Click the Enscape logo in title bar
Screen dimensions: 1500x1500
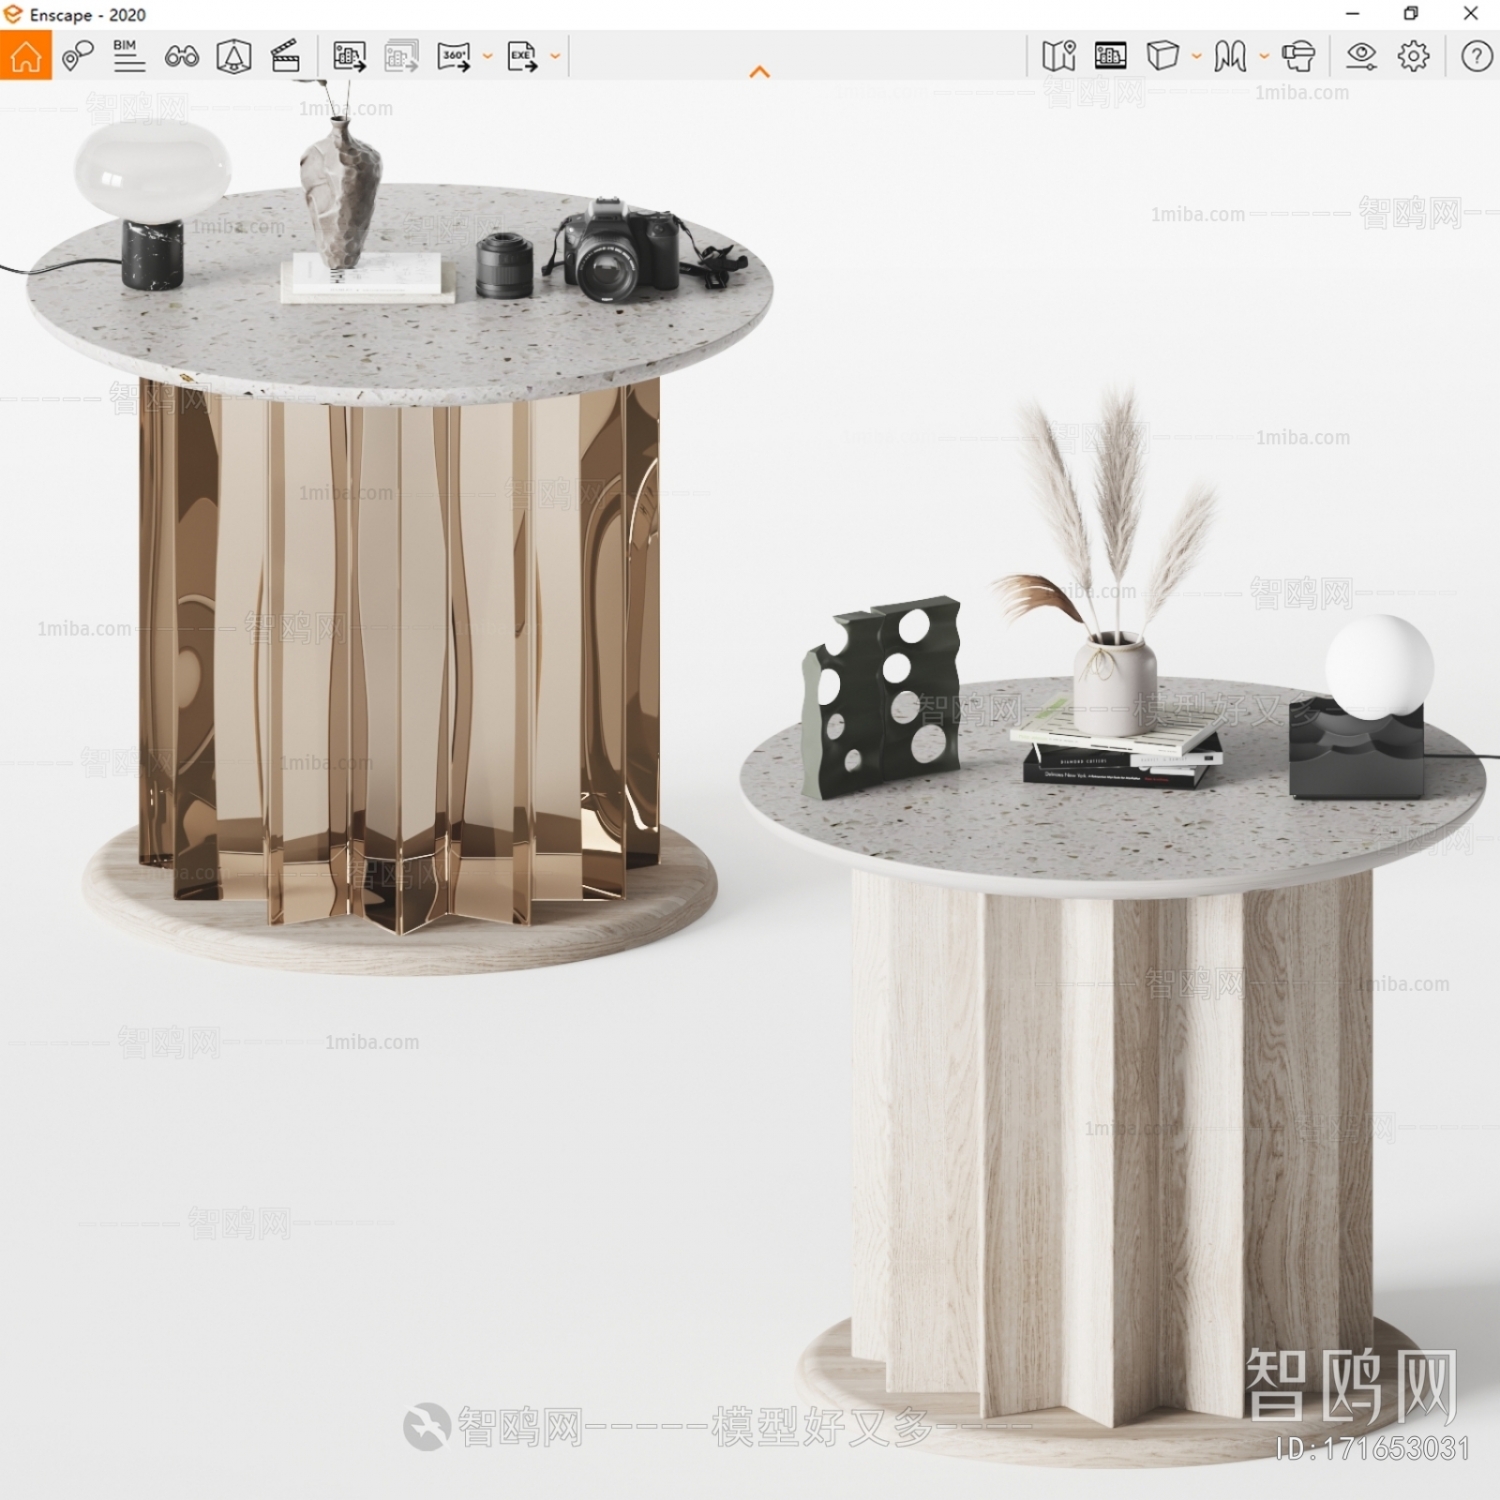point(13,14)
